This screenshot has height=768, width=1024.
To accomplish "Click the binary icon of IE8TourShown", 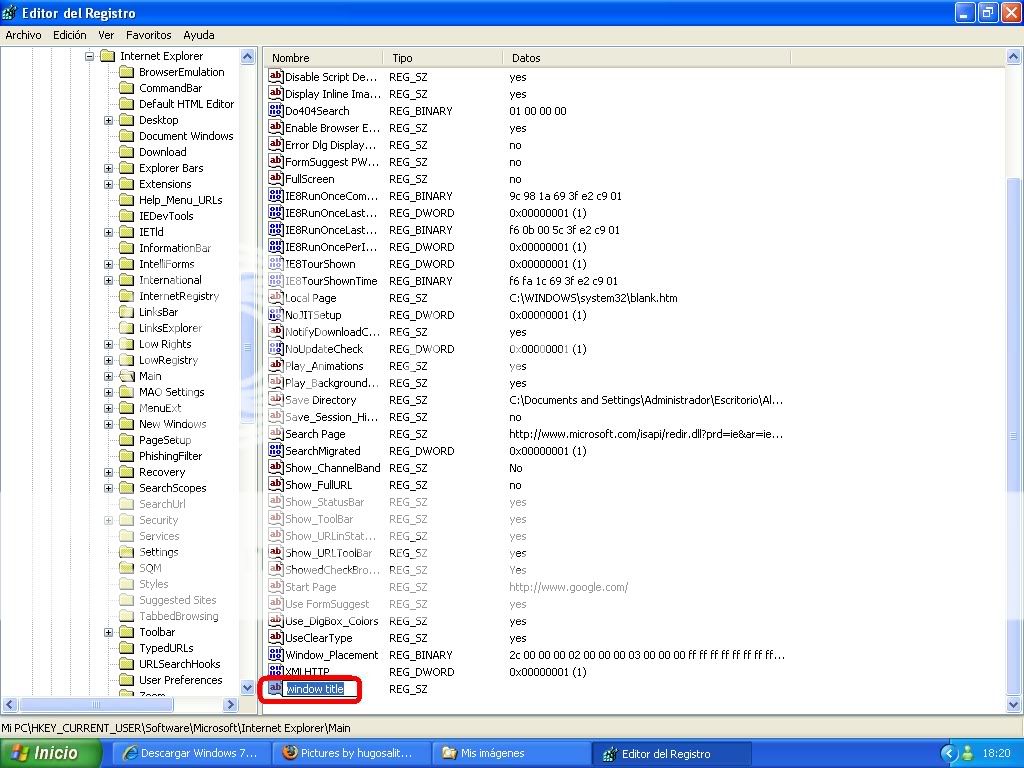I will tap(276, 264).
